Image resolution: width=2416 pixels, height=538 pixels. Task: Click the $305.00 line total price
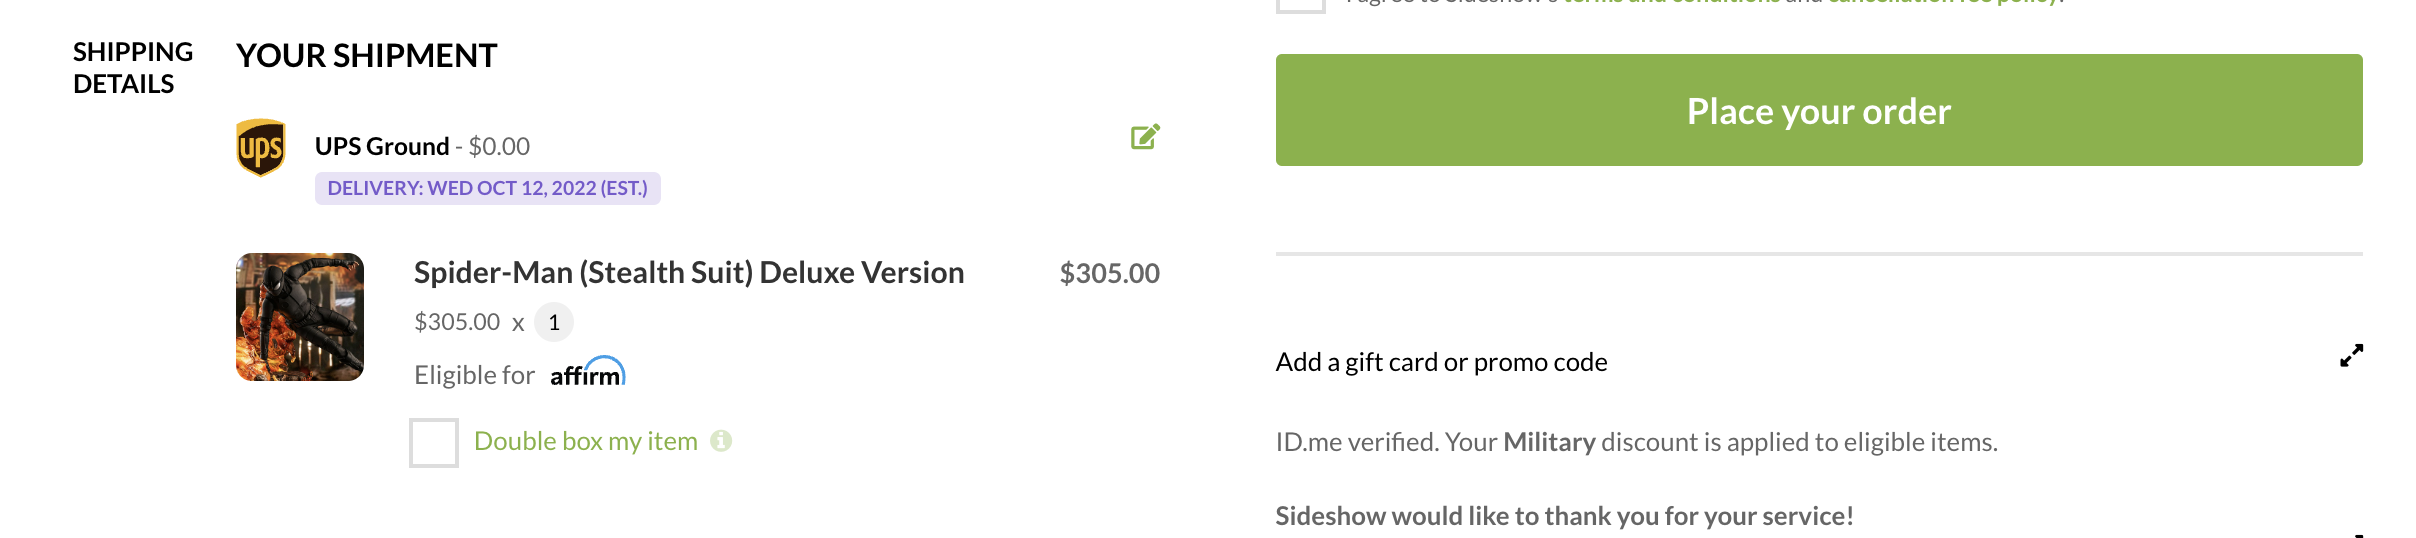[1110, 273]
